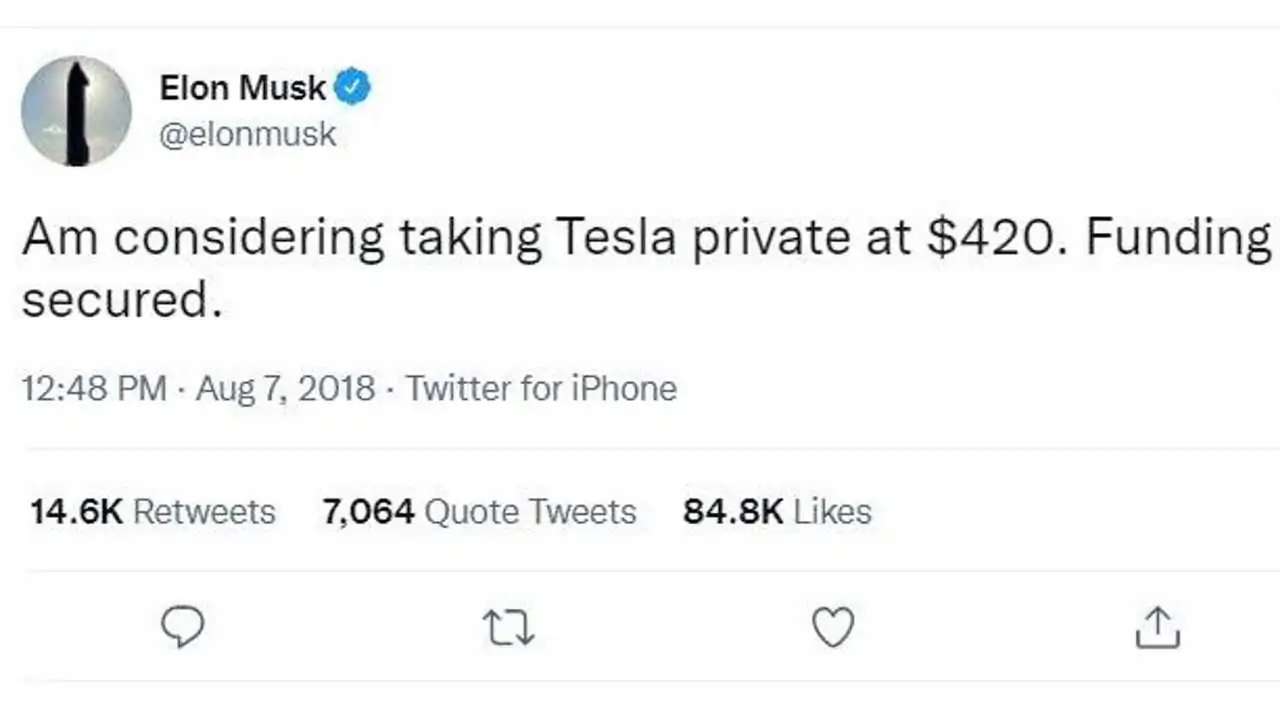Viewport: 1280px width, 720px height.
Task: Click the word "secured." in the tweet
Action: [x=121, y=298]
